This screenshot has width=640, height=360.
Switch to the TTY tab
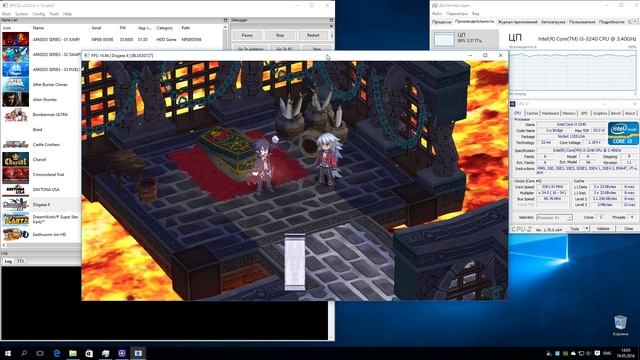(x=20, y=261)
